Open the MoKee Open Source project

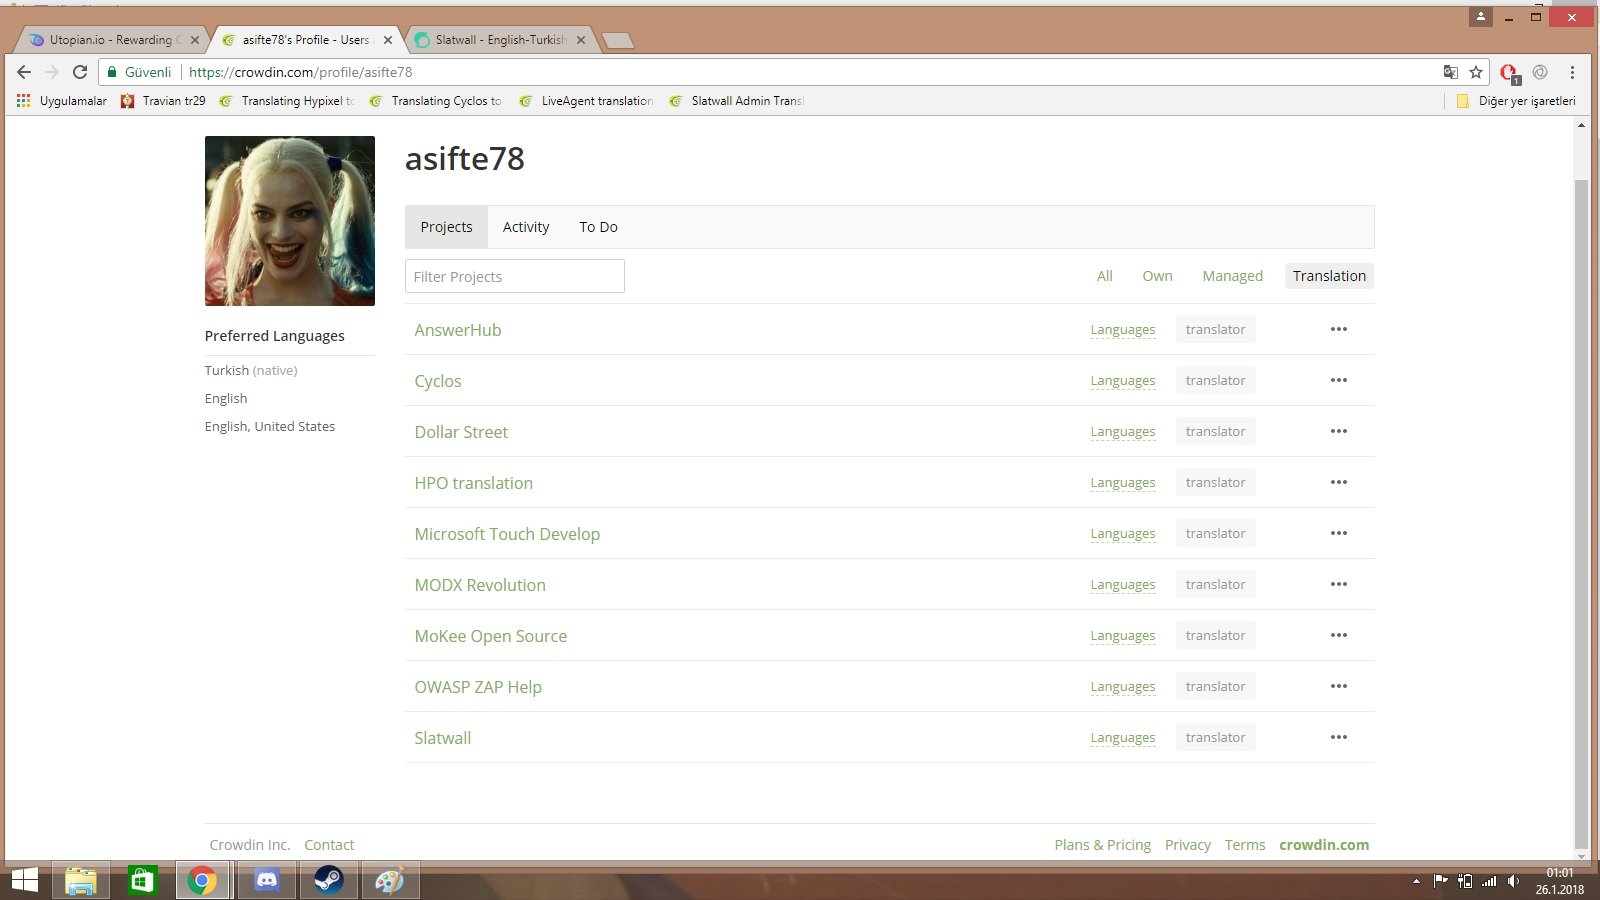pos(490,636)
